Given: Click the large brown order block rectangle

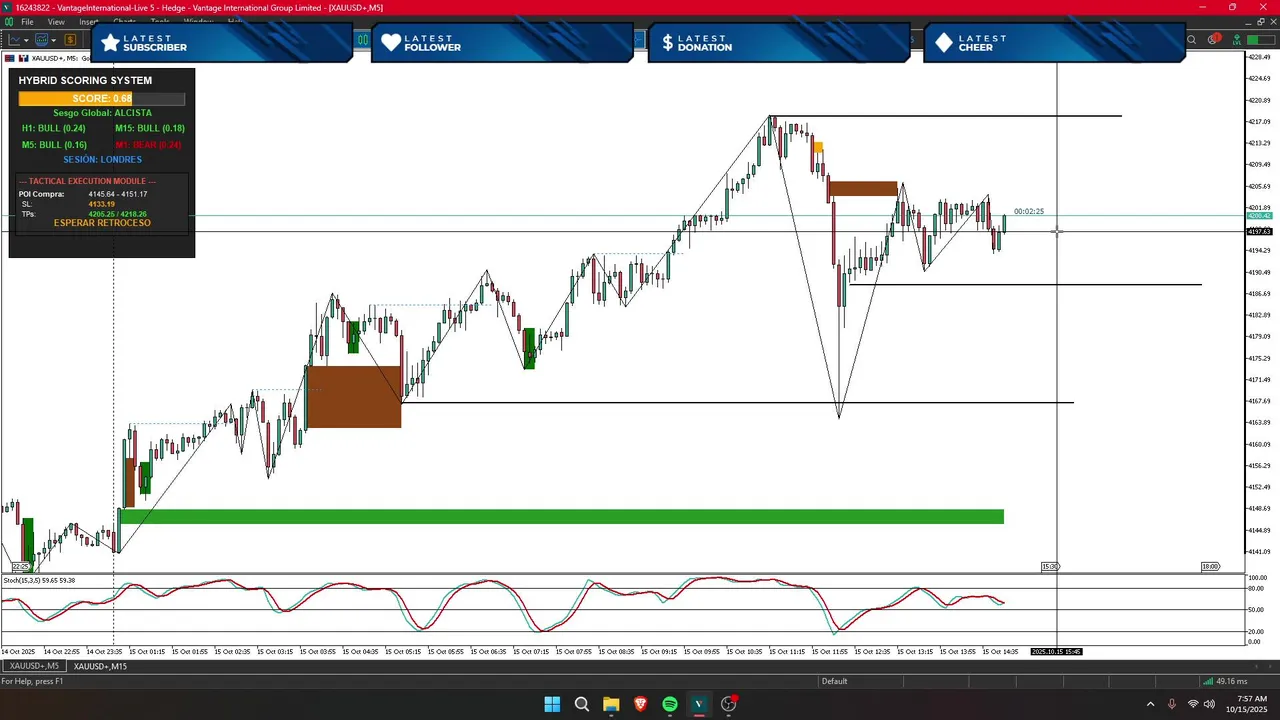Looking at the screenshot, I should click(354, 397).
